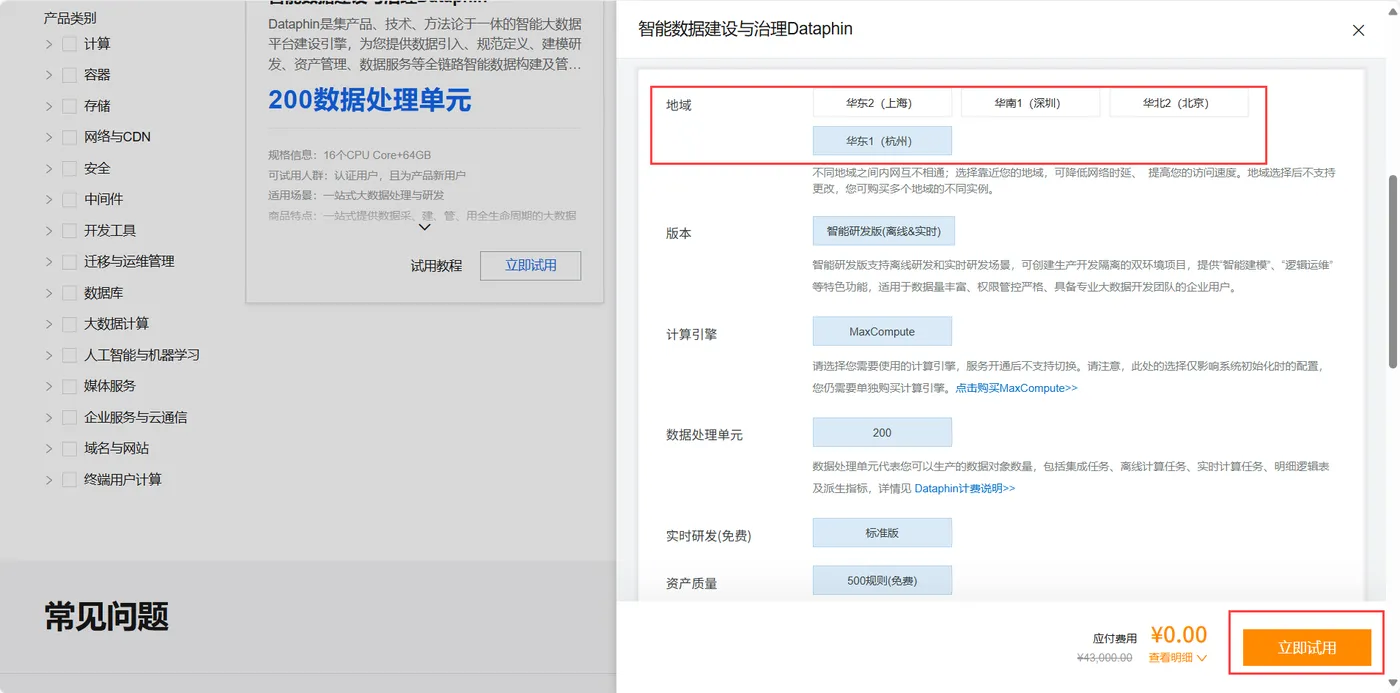Image resolution: width=1400 pixels, height=693 pixels.
Task: Expand the 数据库 category arrow
Action: (49, 293)
